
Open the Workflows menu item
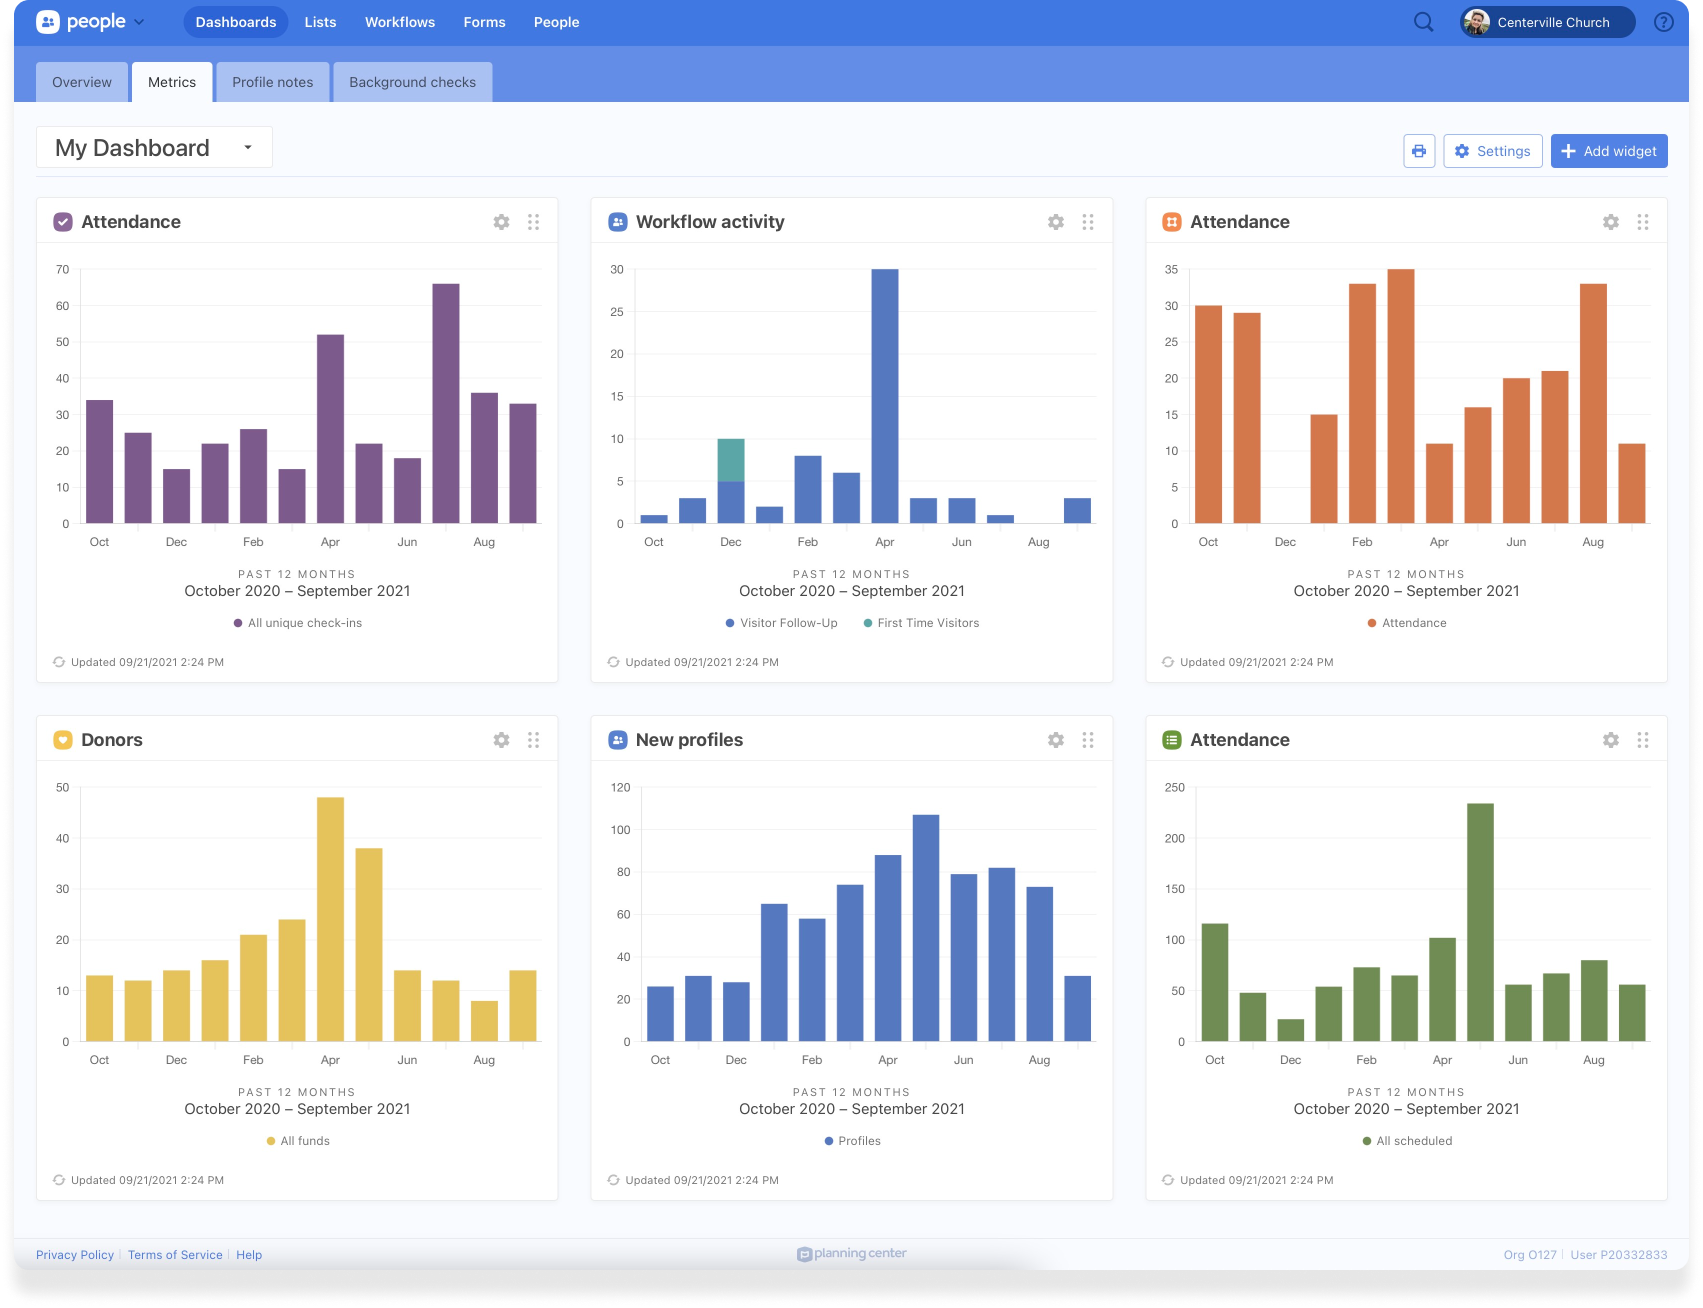[x=399, y=21]
